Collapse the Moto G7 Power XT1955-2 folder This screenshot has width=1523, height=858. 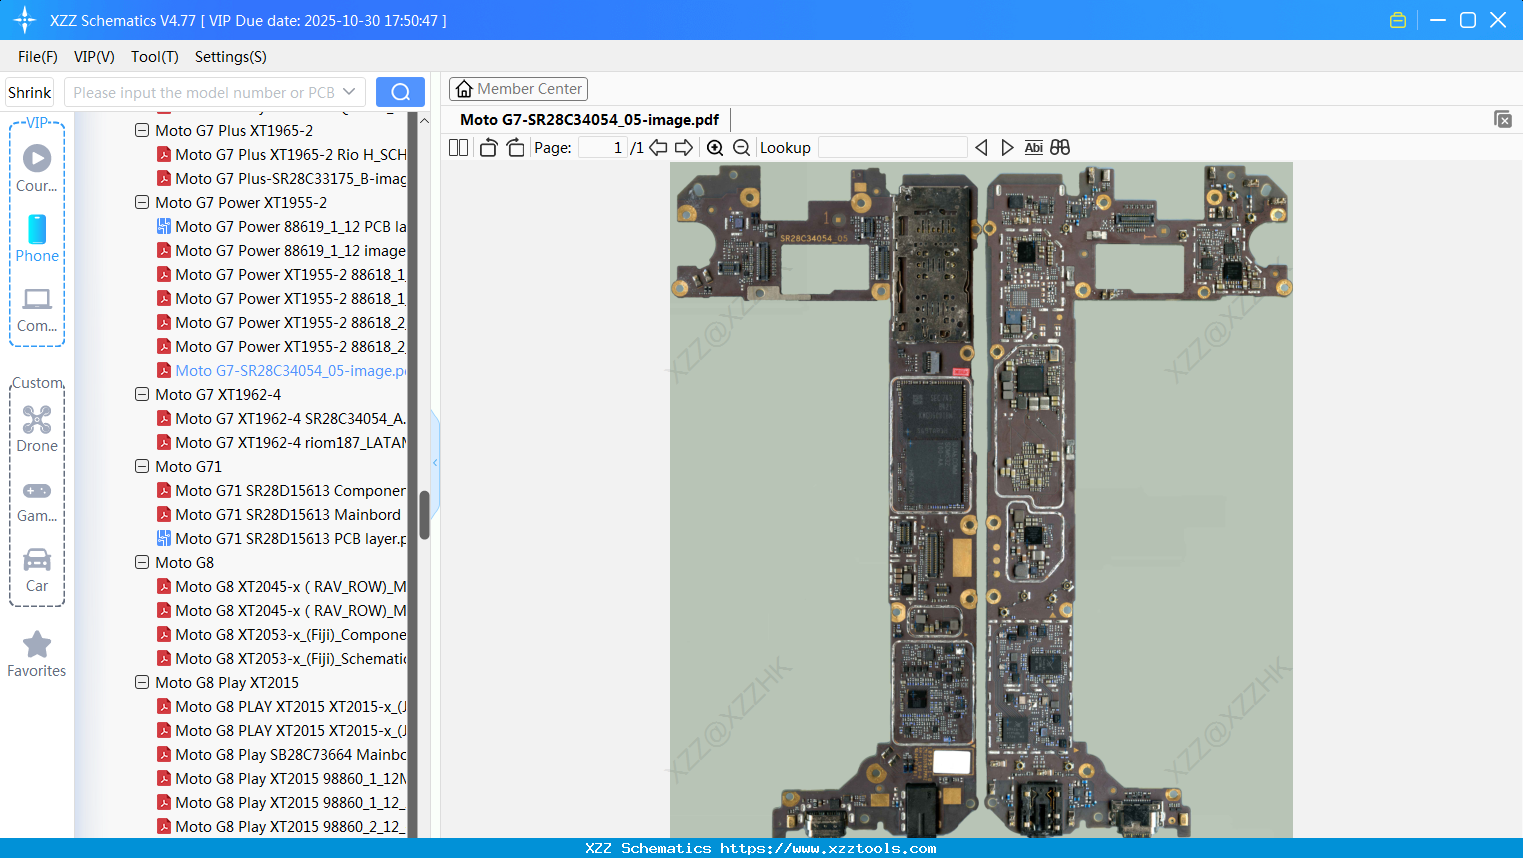click(x=142, y=202)
